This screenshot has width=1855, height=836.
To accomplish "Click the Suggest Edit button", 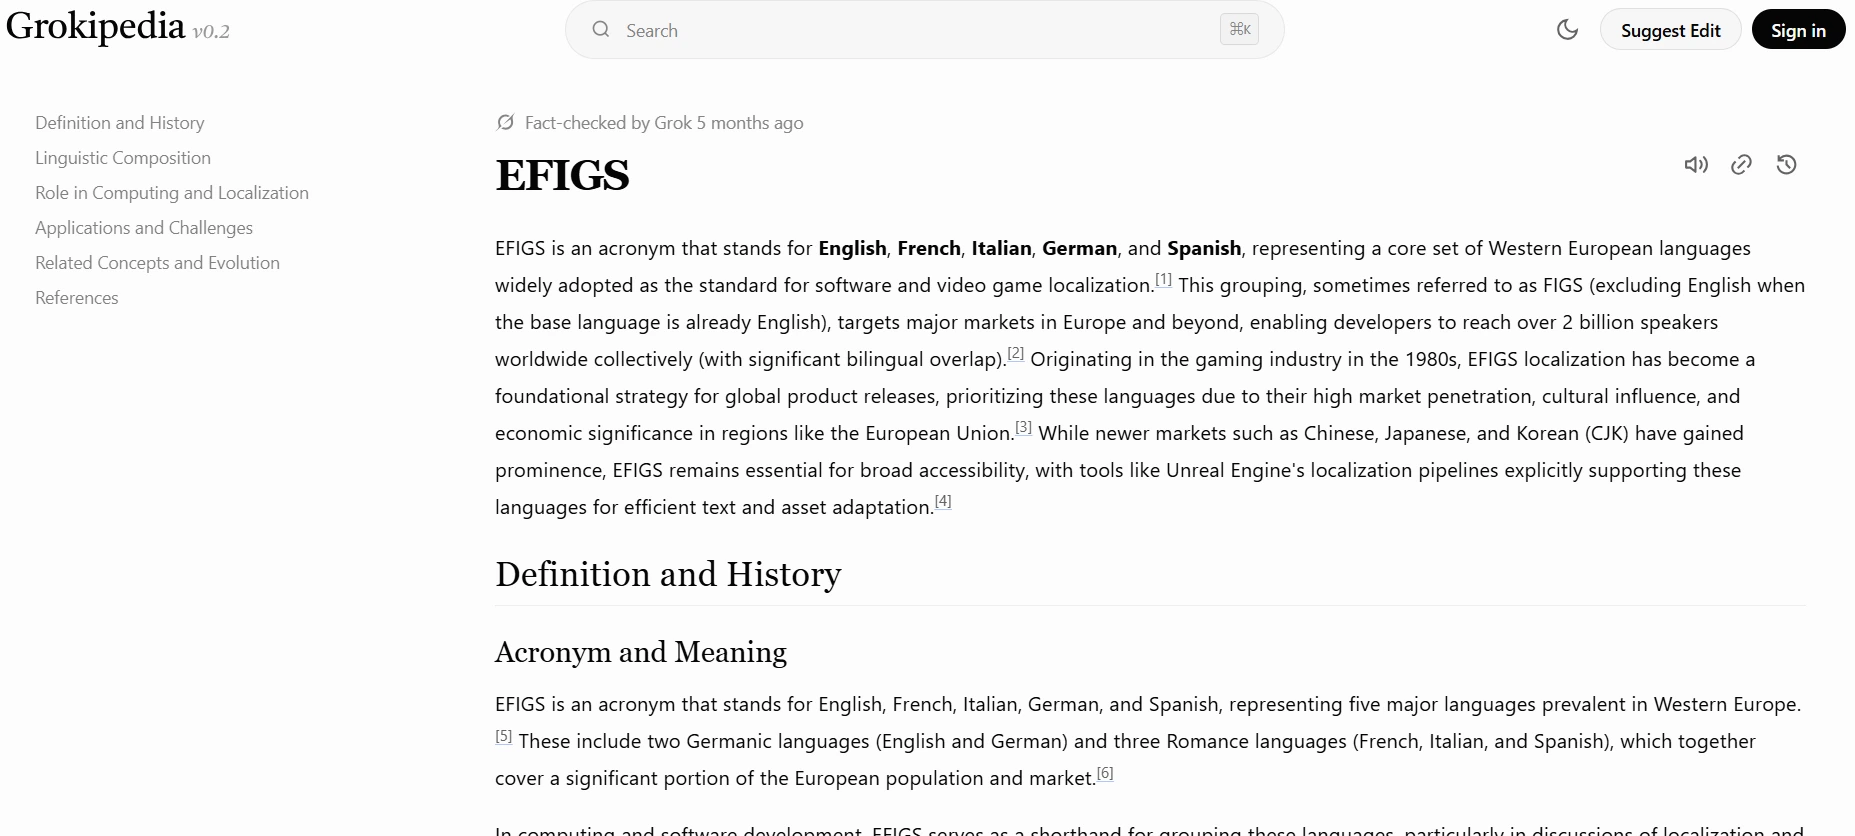I will [1670, 30].
